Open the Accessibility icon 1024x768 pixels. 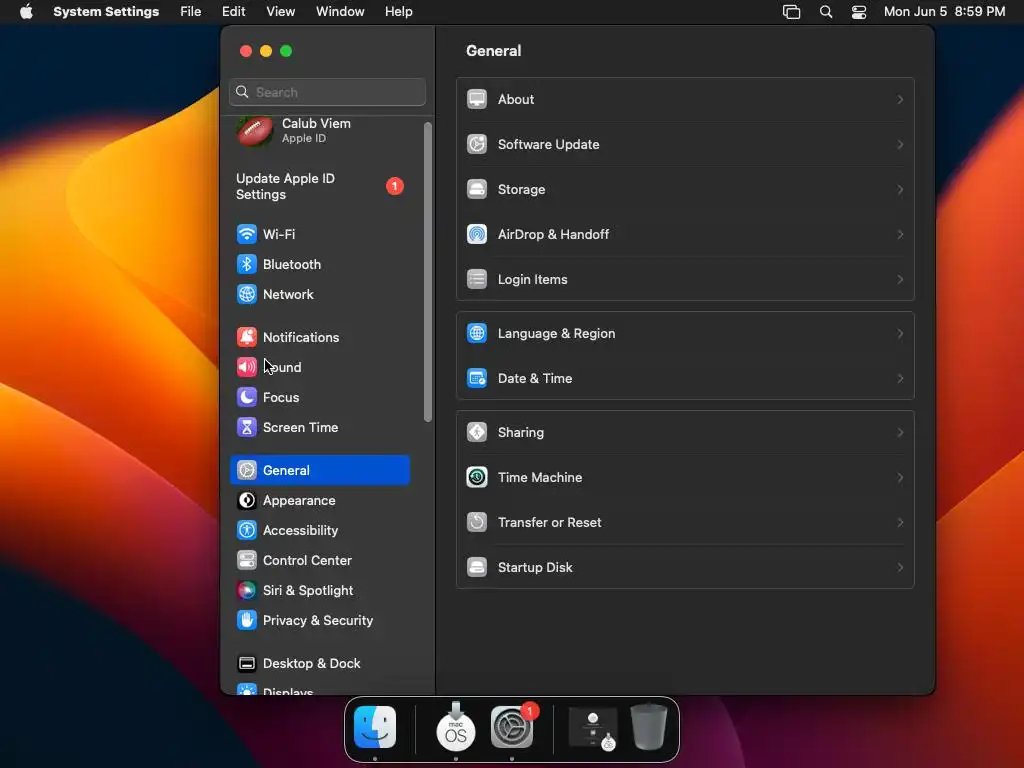[x=246, y=530]
